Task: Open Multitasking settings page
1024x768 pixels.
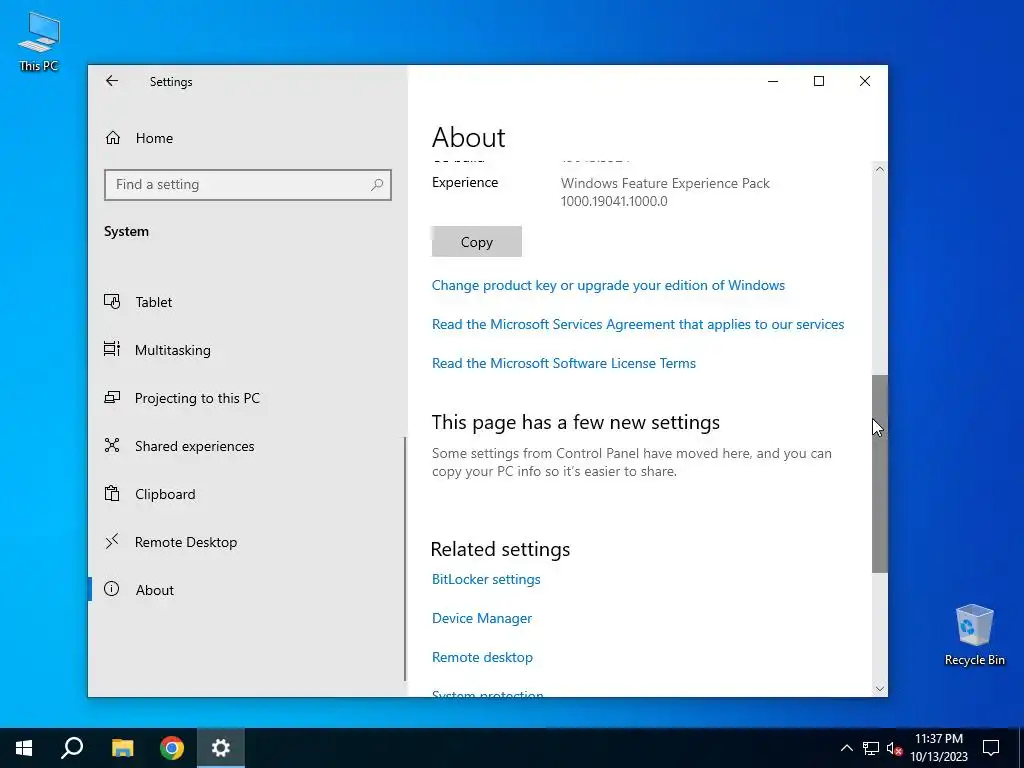Action: (x=247, y=350)
